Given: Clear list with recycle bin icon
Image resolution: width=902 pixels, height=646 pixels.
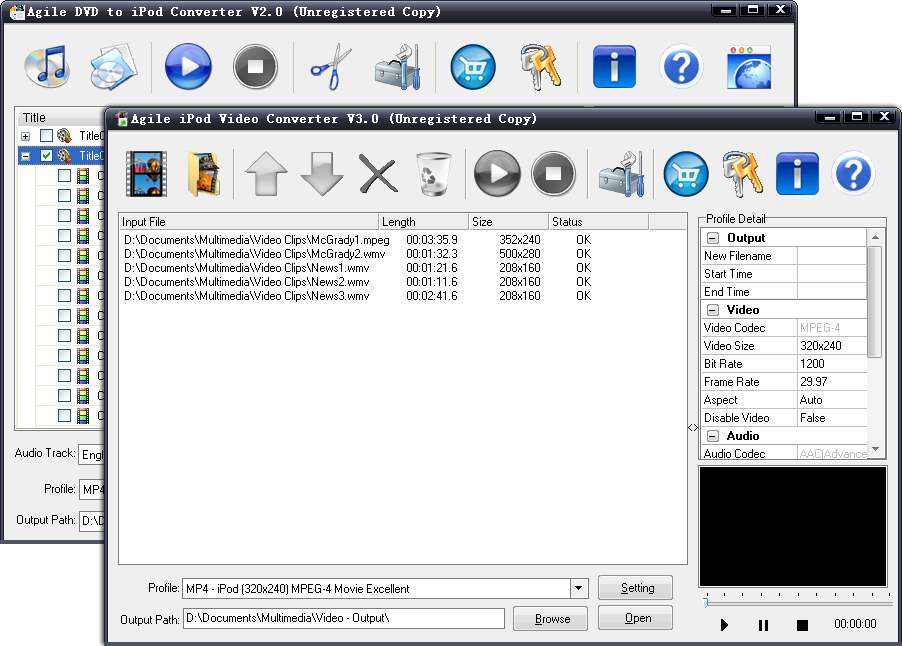Looking at the screenshot, I should 433,173.
